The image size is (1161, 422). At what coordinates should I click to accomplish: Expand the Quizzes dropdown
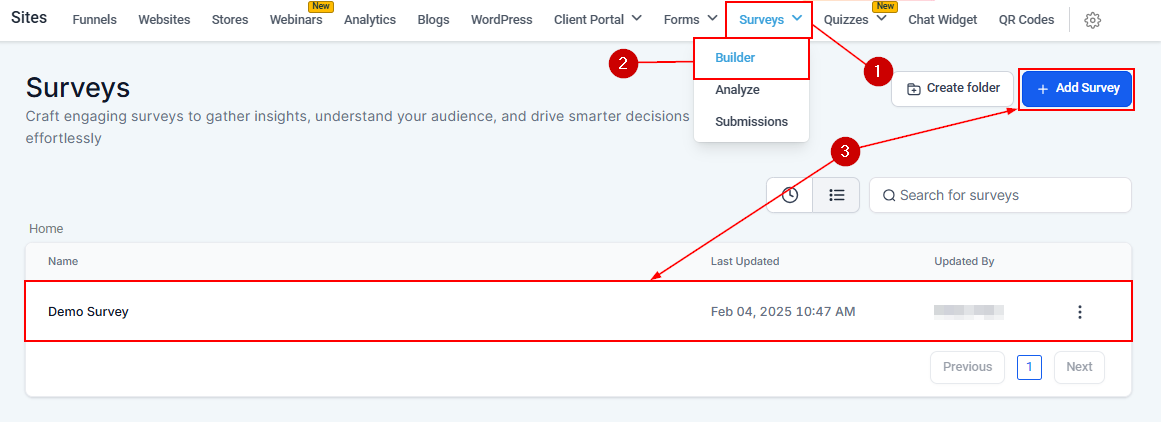[x=855, y=19]
